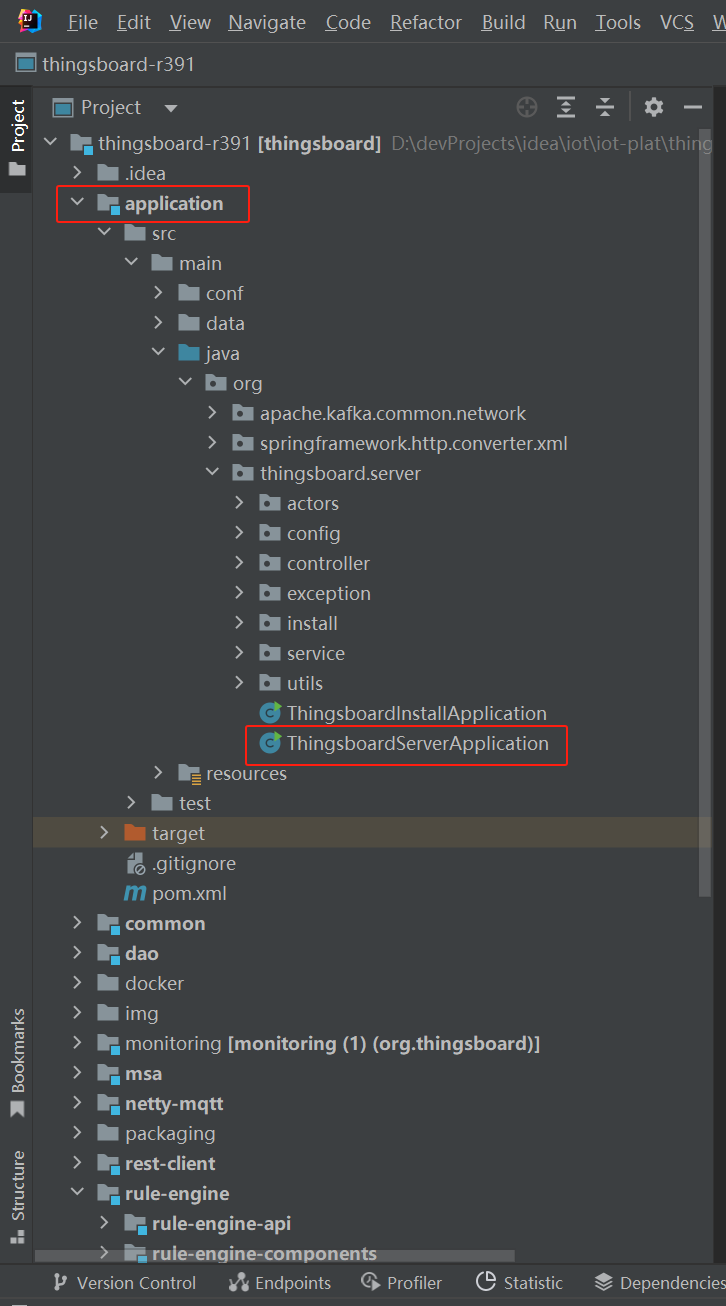726x1306 pixels.
Task: Expand the apache.kafka.common.network package
Action: (212, 413)
